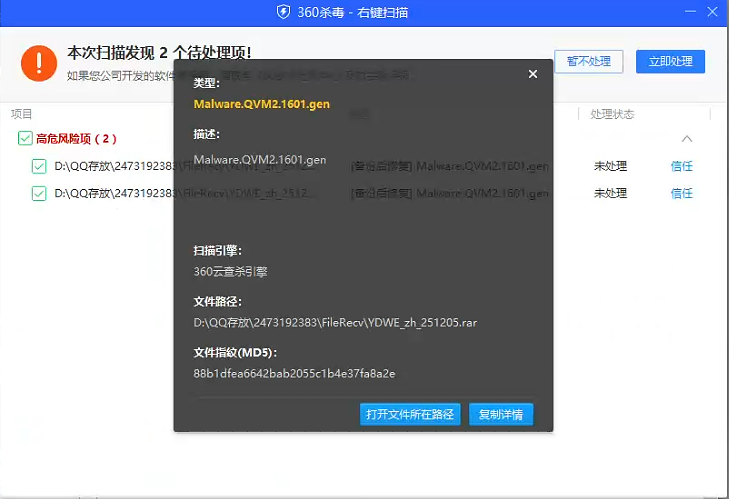
Task: Click the 扫描引擎: label
Action: (218, 251)
